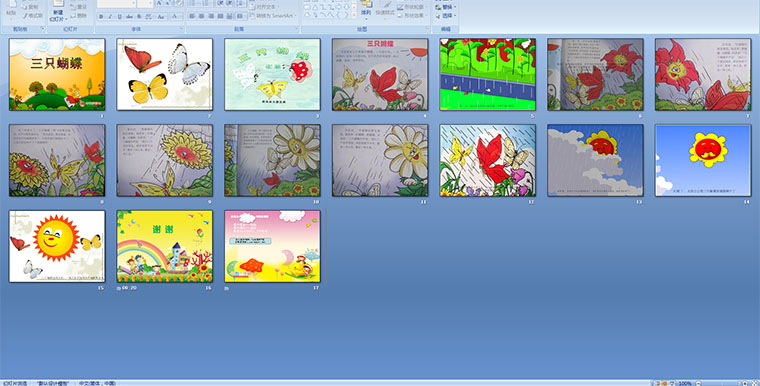Click the Bold formatting icon
The height and width of the screenshot is (386, 760).
click(x=101, y=16)
